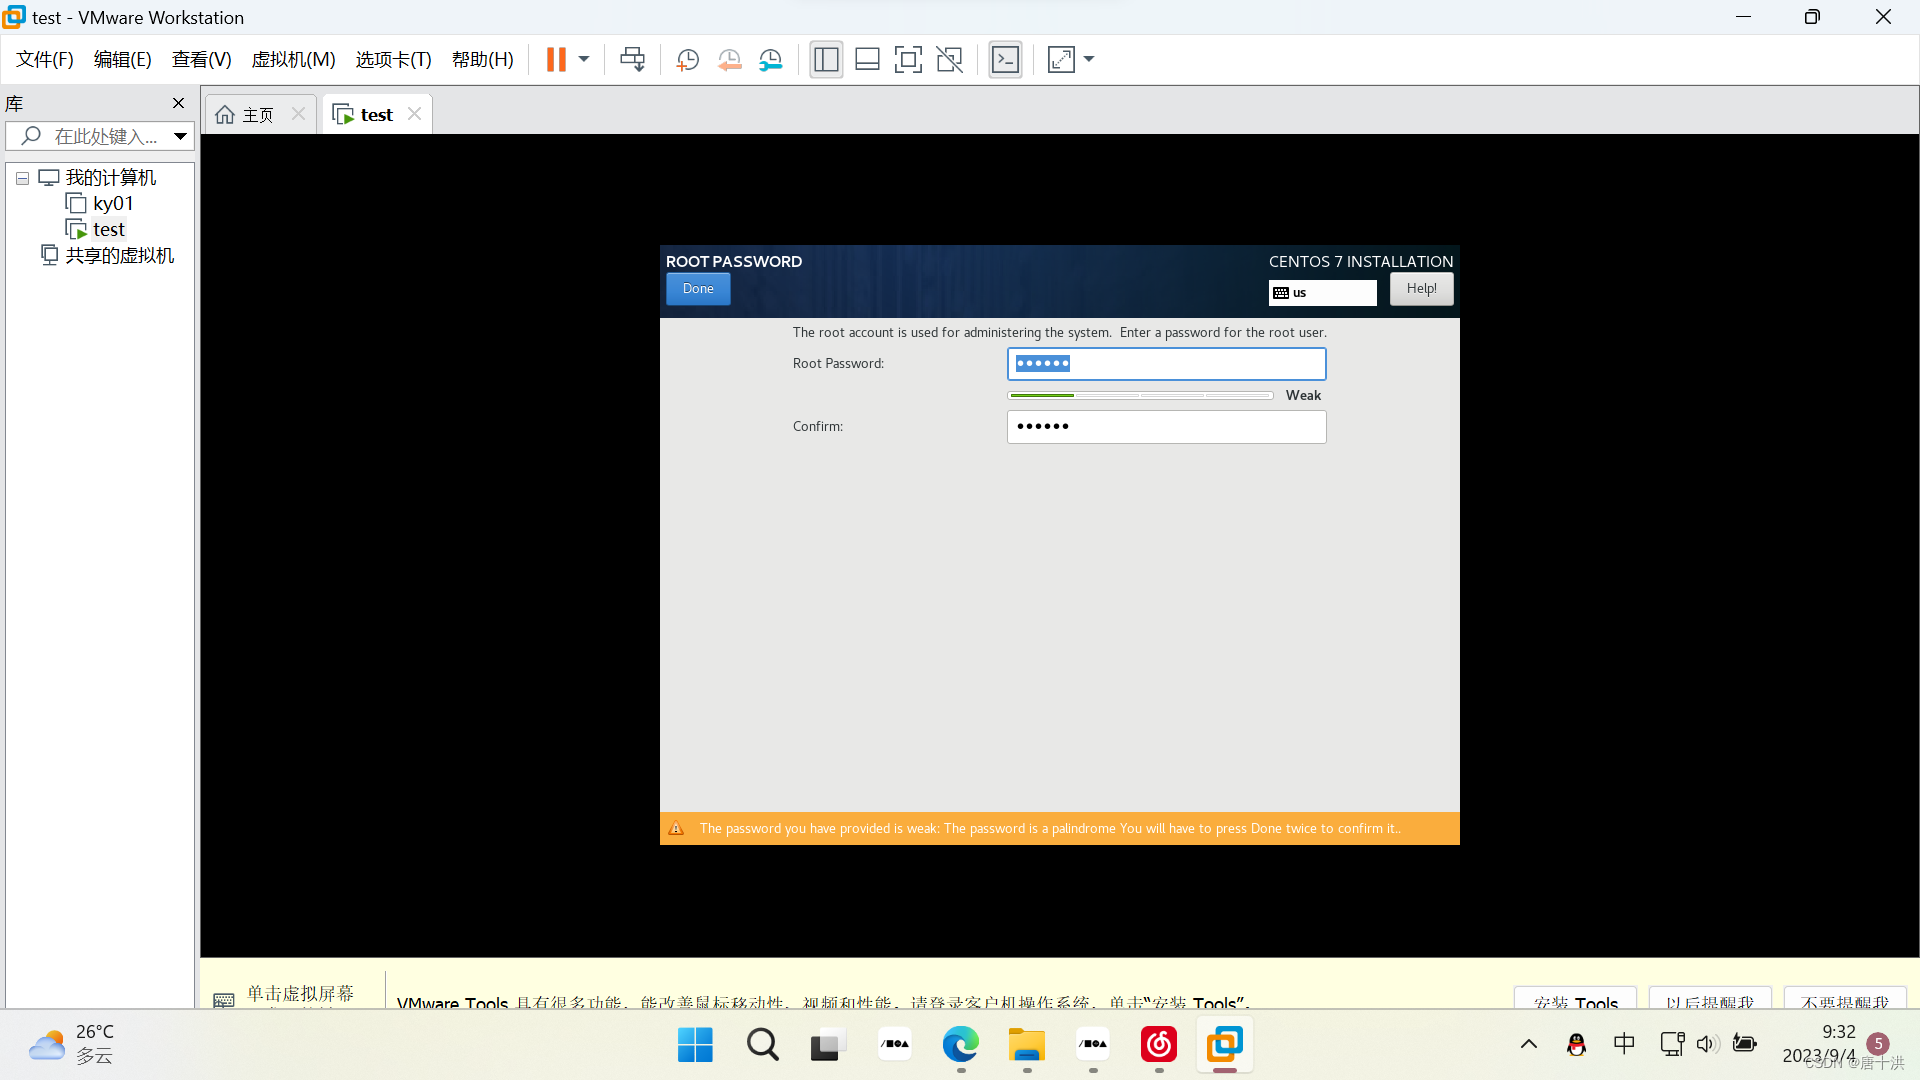The image size is (1920, 1080).
Task: Open console view icon
Action: [x=1005, y=60]
